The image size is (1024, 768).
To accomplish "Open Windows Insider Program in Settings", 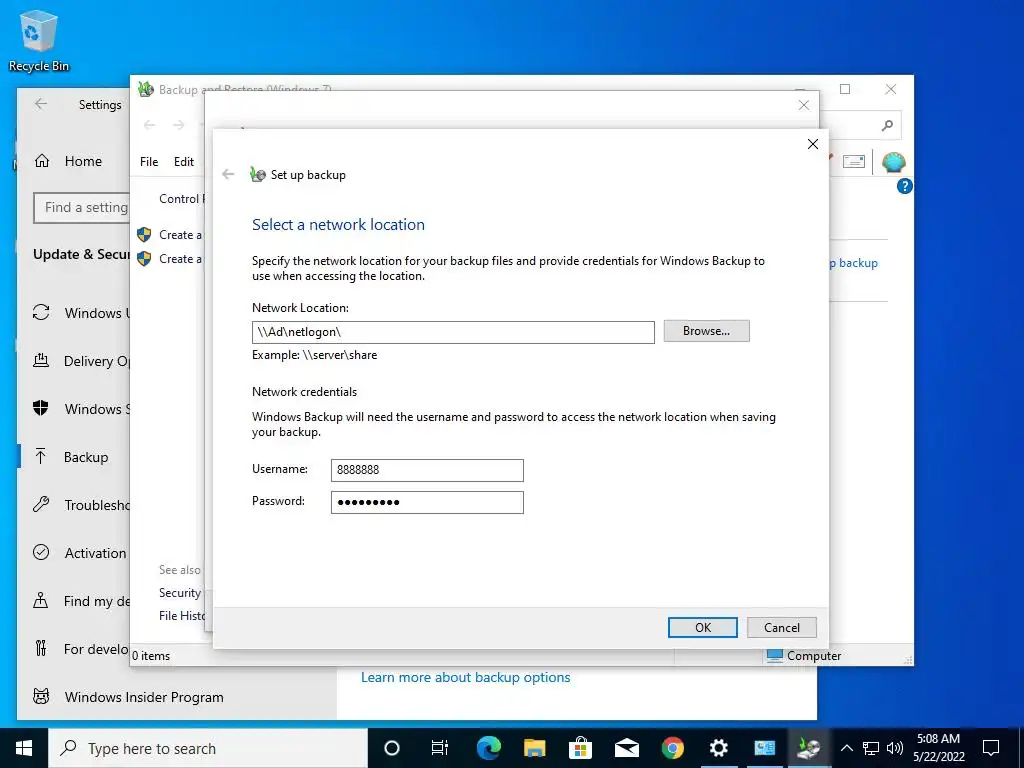I will [128, 697].
